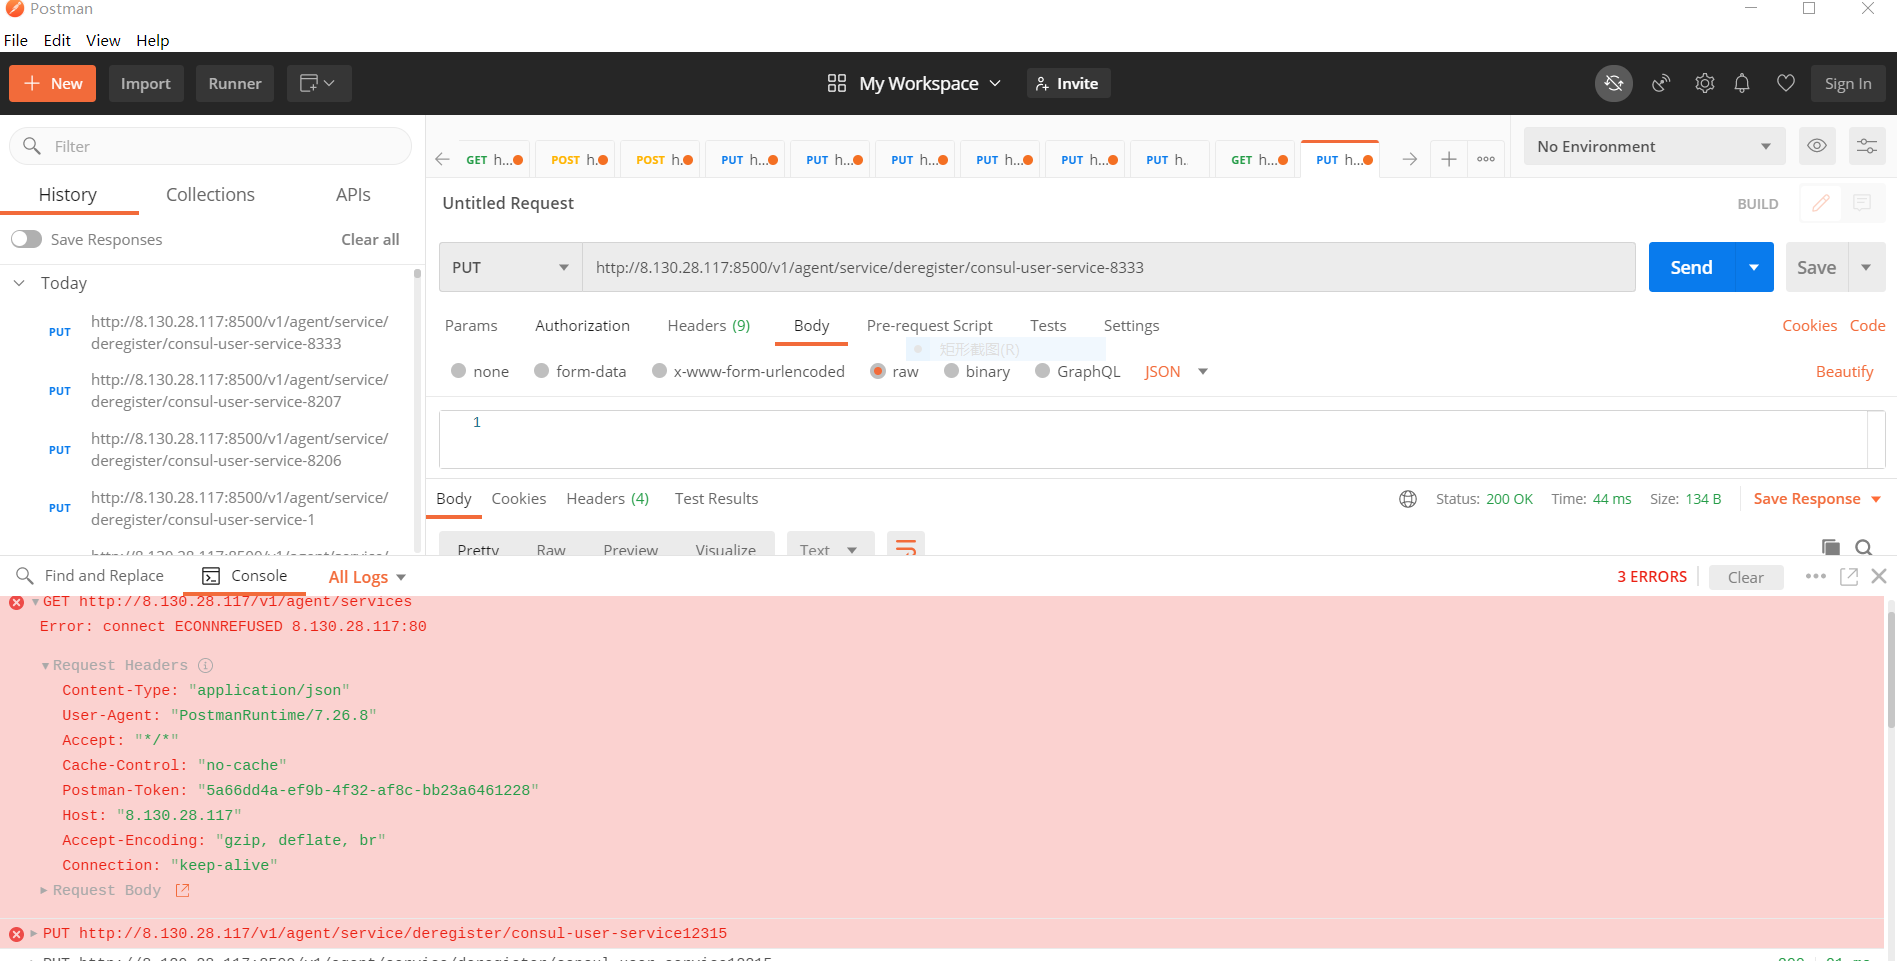This screenshot has width=1897, height=961.
Task: Open the No Environment dropdown
Action: [1654, 146]
